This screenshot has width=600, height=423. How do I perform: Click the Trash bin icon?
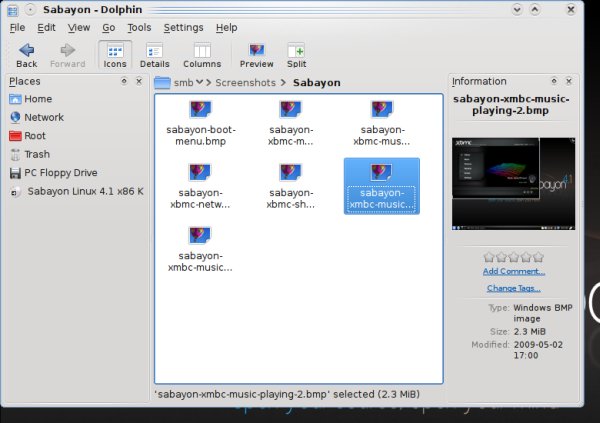(x=15, y=154)
